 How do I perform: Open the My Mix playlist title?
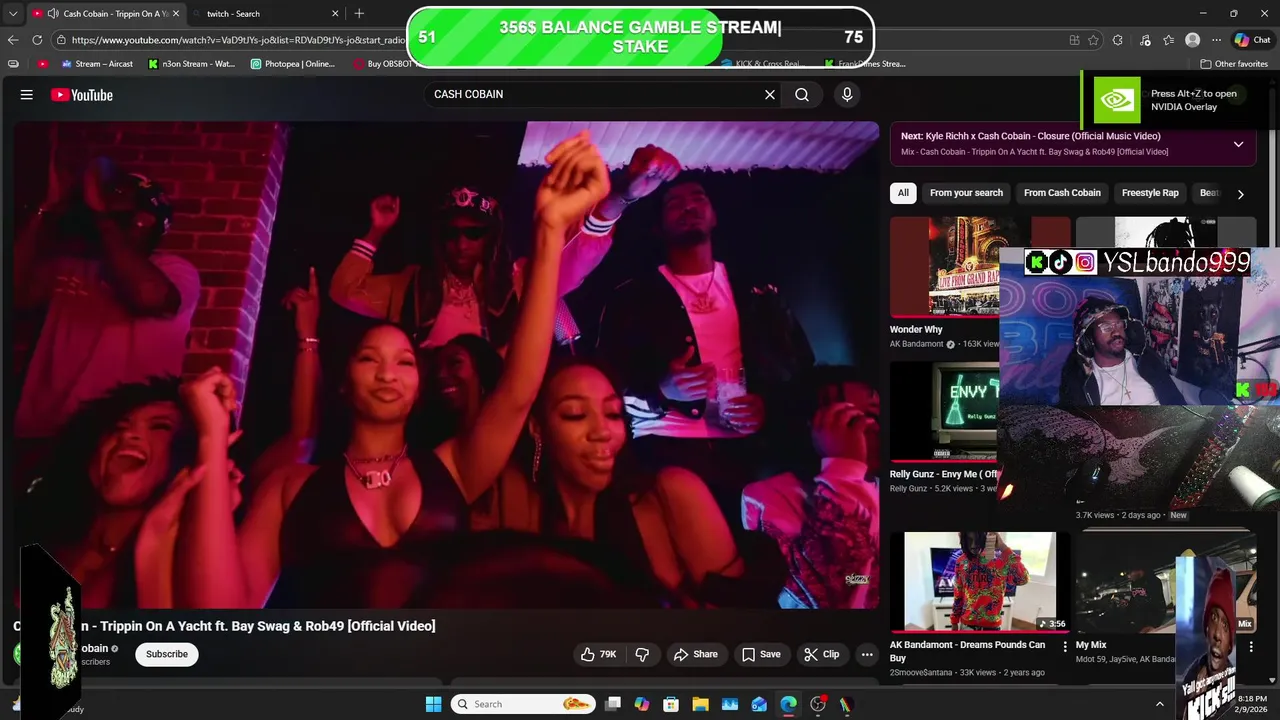tap(1091, 645)
